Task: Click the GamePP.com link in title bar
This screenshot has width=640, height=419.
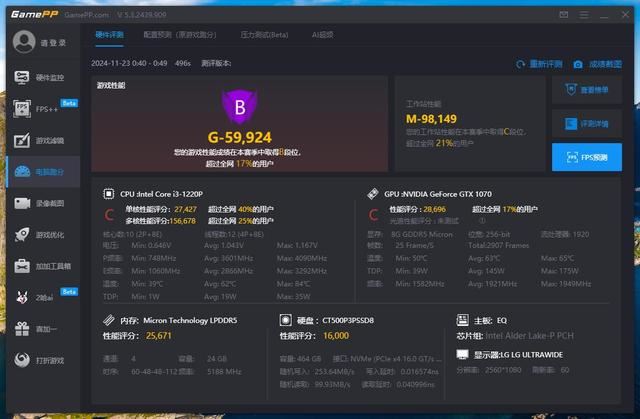Action: [87, 15]
